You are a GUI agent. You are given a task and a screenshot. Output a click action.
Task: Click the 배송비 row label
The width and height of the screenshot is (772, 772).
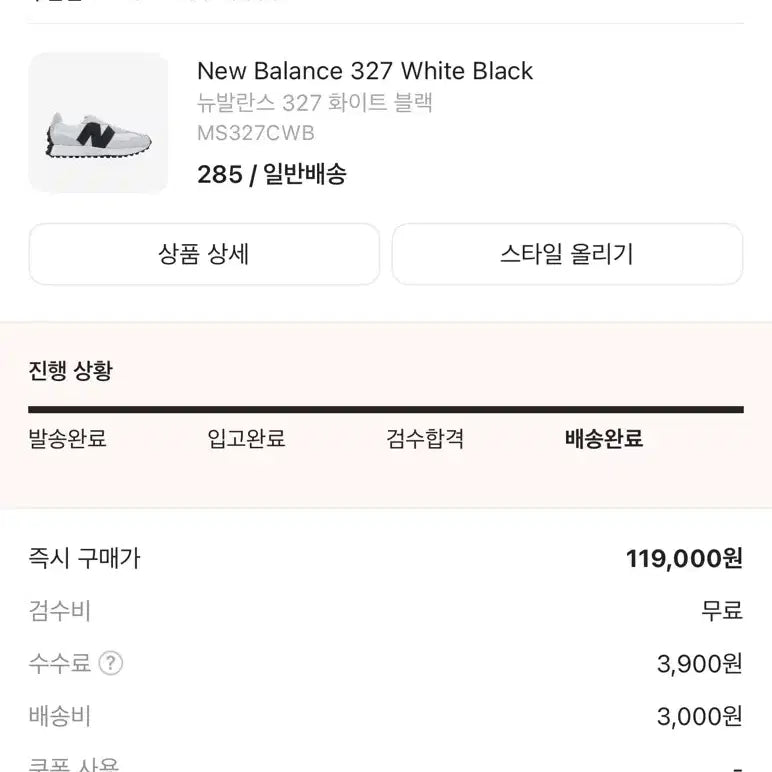pyautogui.click(x=60, y=716)
